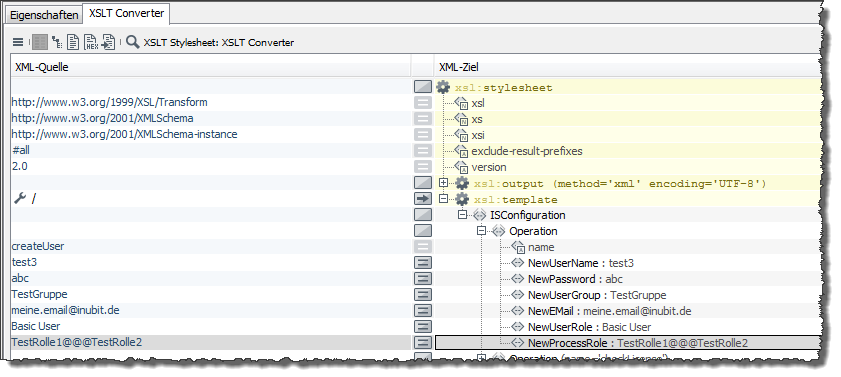Image resolution: width=841 pixels, height=377 pixels.
Task: Click the import document toolbar icon
Action: coord(108,42)
